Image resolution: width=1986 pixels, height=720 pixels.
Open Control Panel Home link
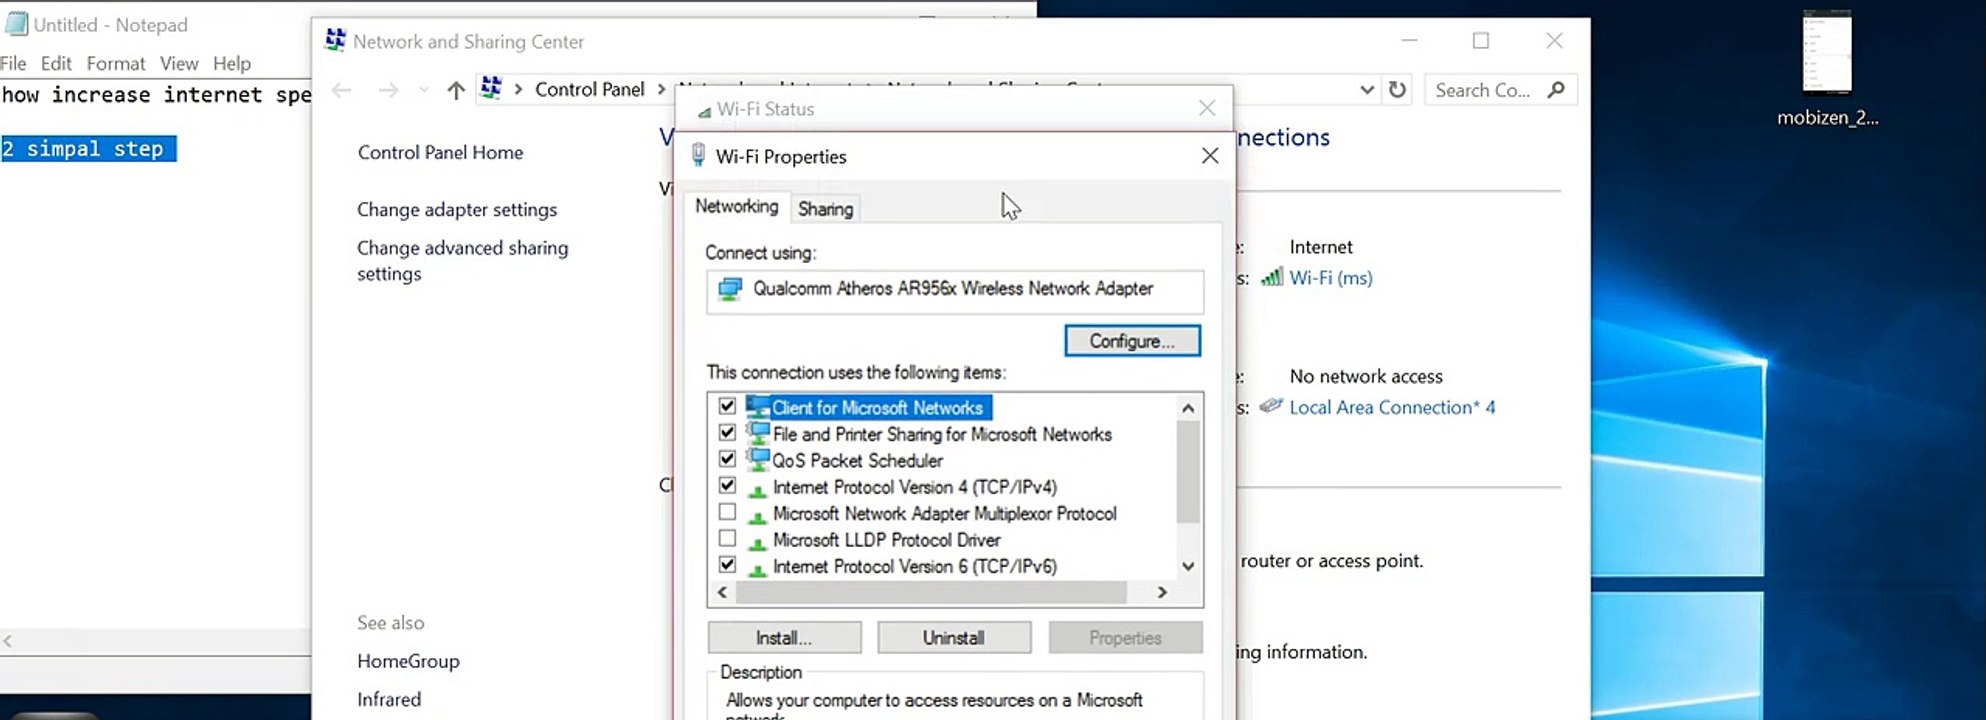coord(440,152)
